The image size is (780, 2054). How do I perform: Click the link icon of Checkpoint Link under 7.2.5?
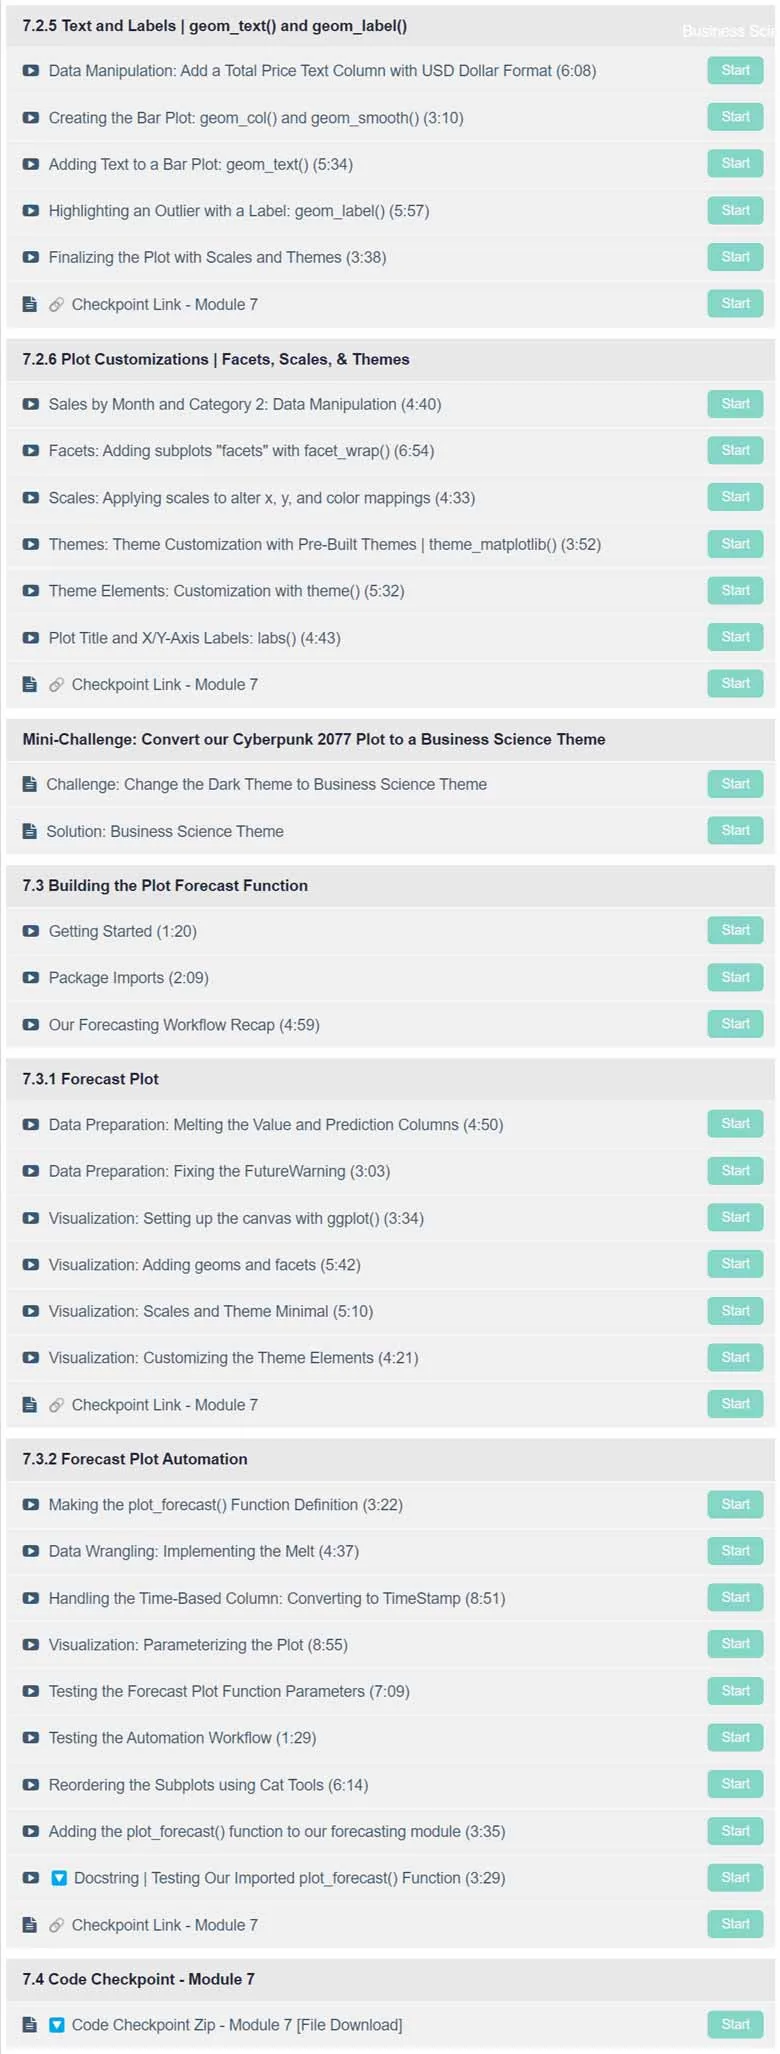click(57, 304)
